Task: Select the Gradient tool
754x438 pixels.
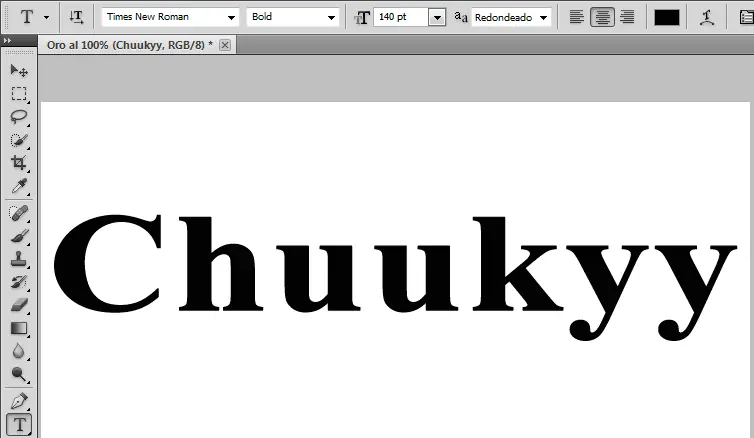Action: (x=19, y=328)
